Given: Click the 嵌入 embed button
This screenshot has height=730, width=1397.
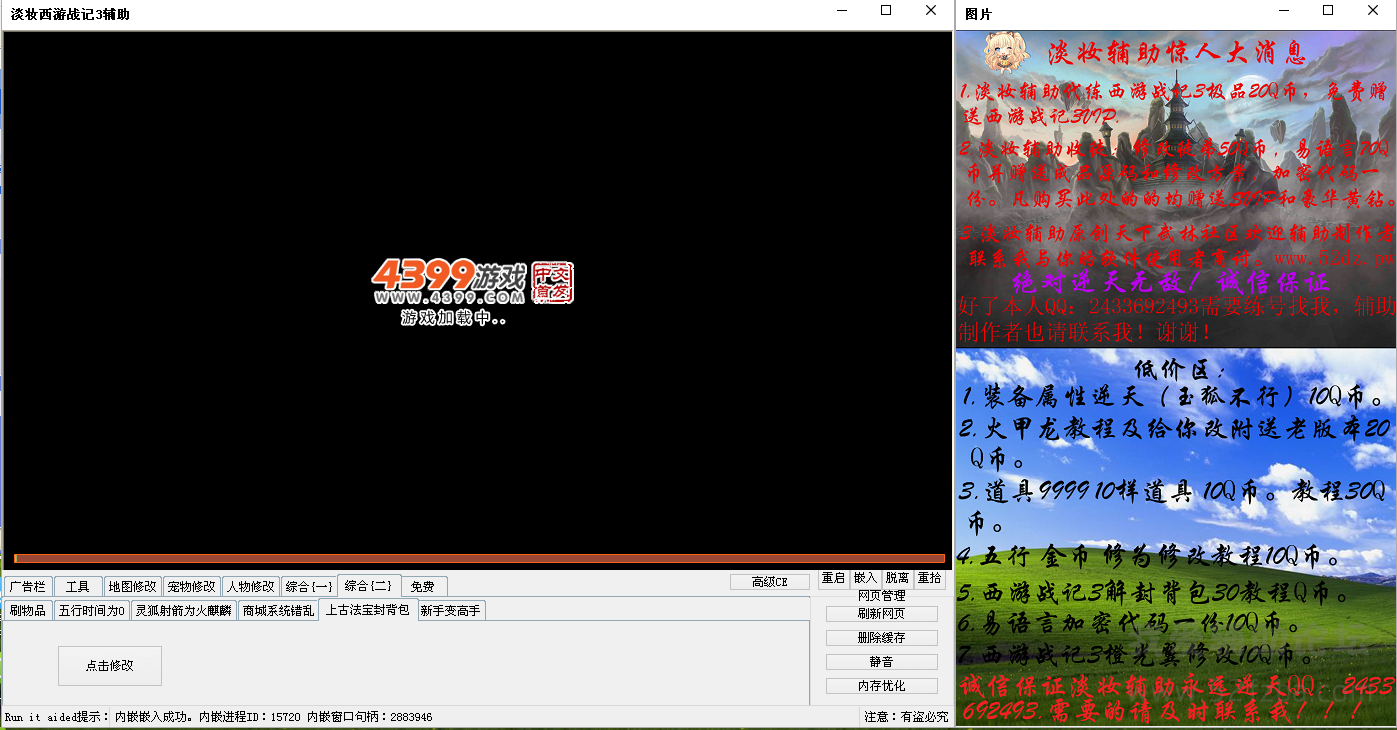Looking at the screenshot, I should (865, 579).
